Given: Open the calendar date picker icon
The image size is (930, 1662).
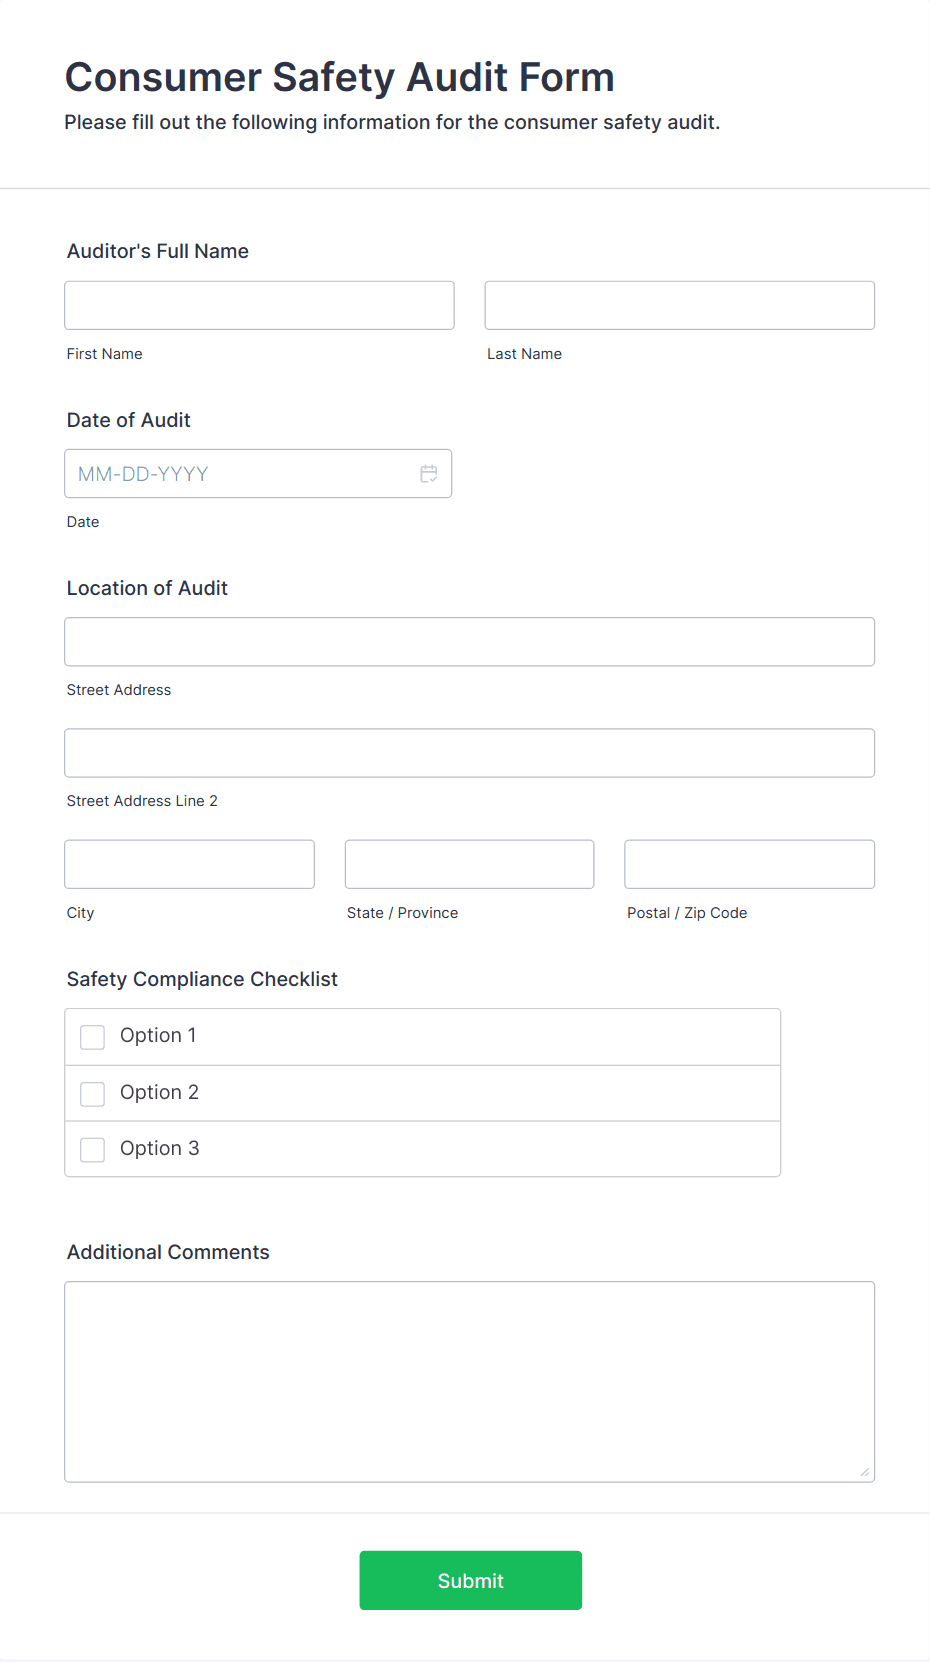Looking at the screenshot, I should pyautogui.click(x=429, y=474).
